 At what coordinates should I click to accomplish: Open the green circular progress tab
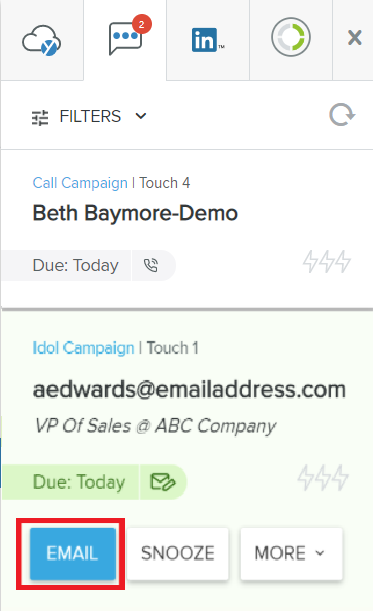point(291,37)
